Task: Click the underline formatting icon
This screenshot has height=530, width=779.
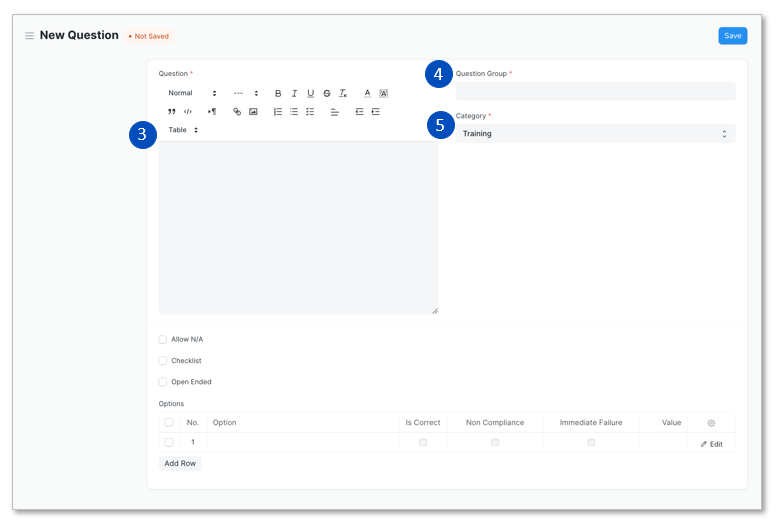Action: coord(310,93)
